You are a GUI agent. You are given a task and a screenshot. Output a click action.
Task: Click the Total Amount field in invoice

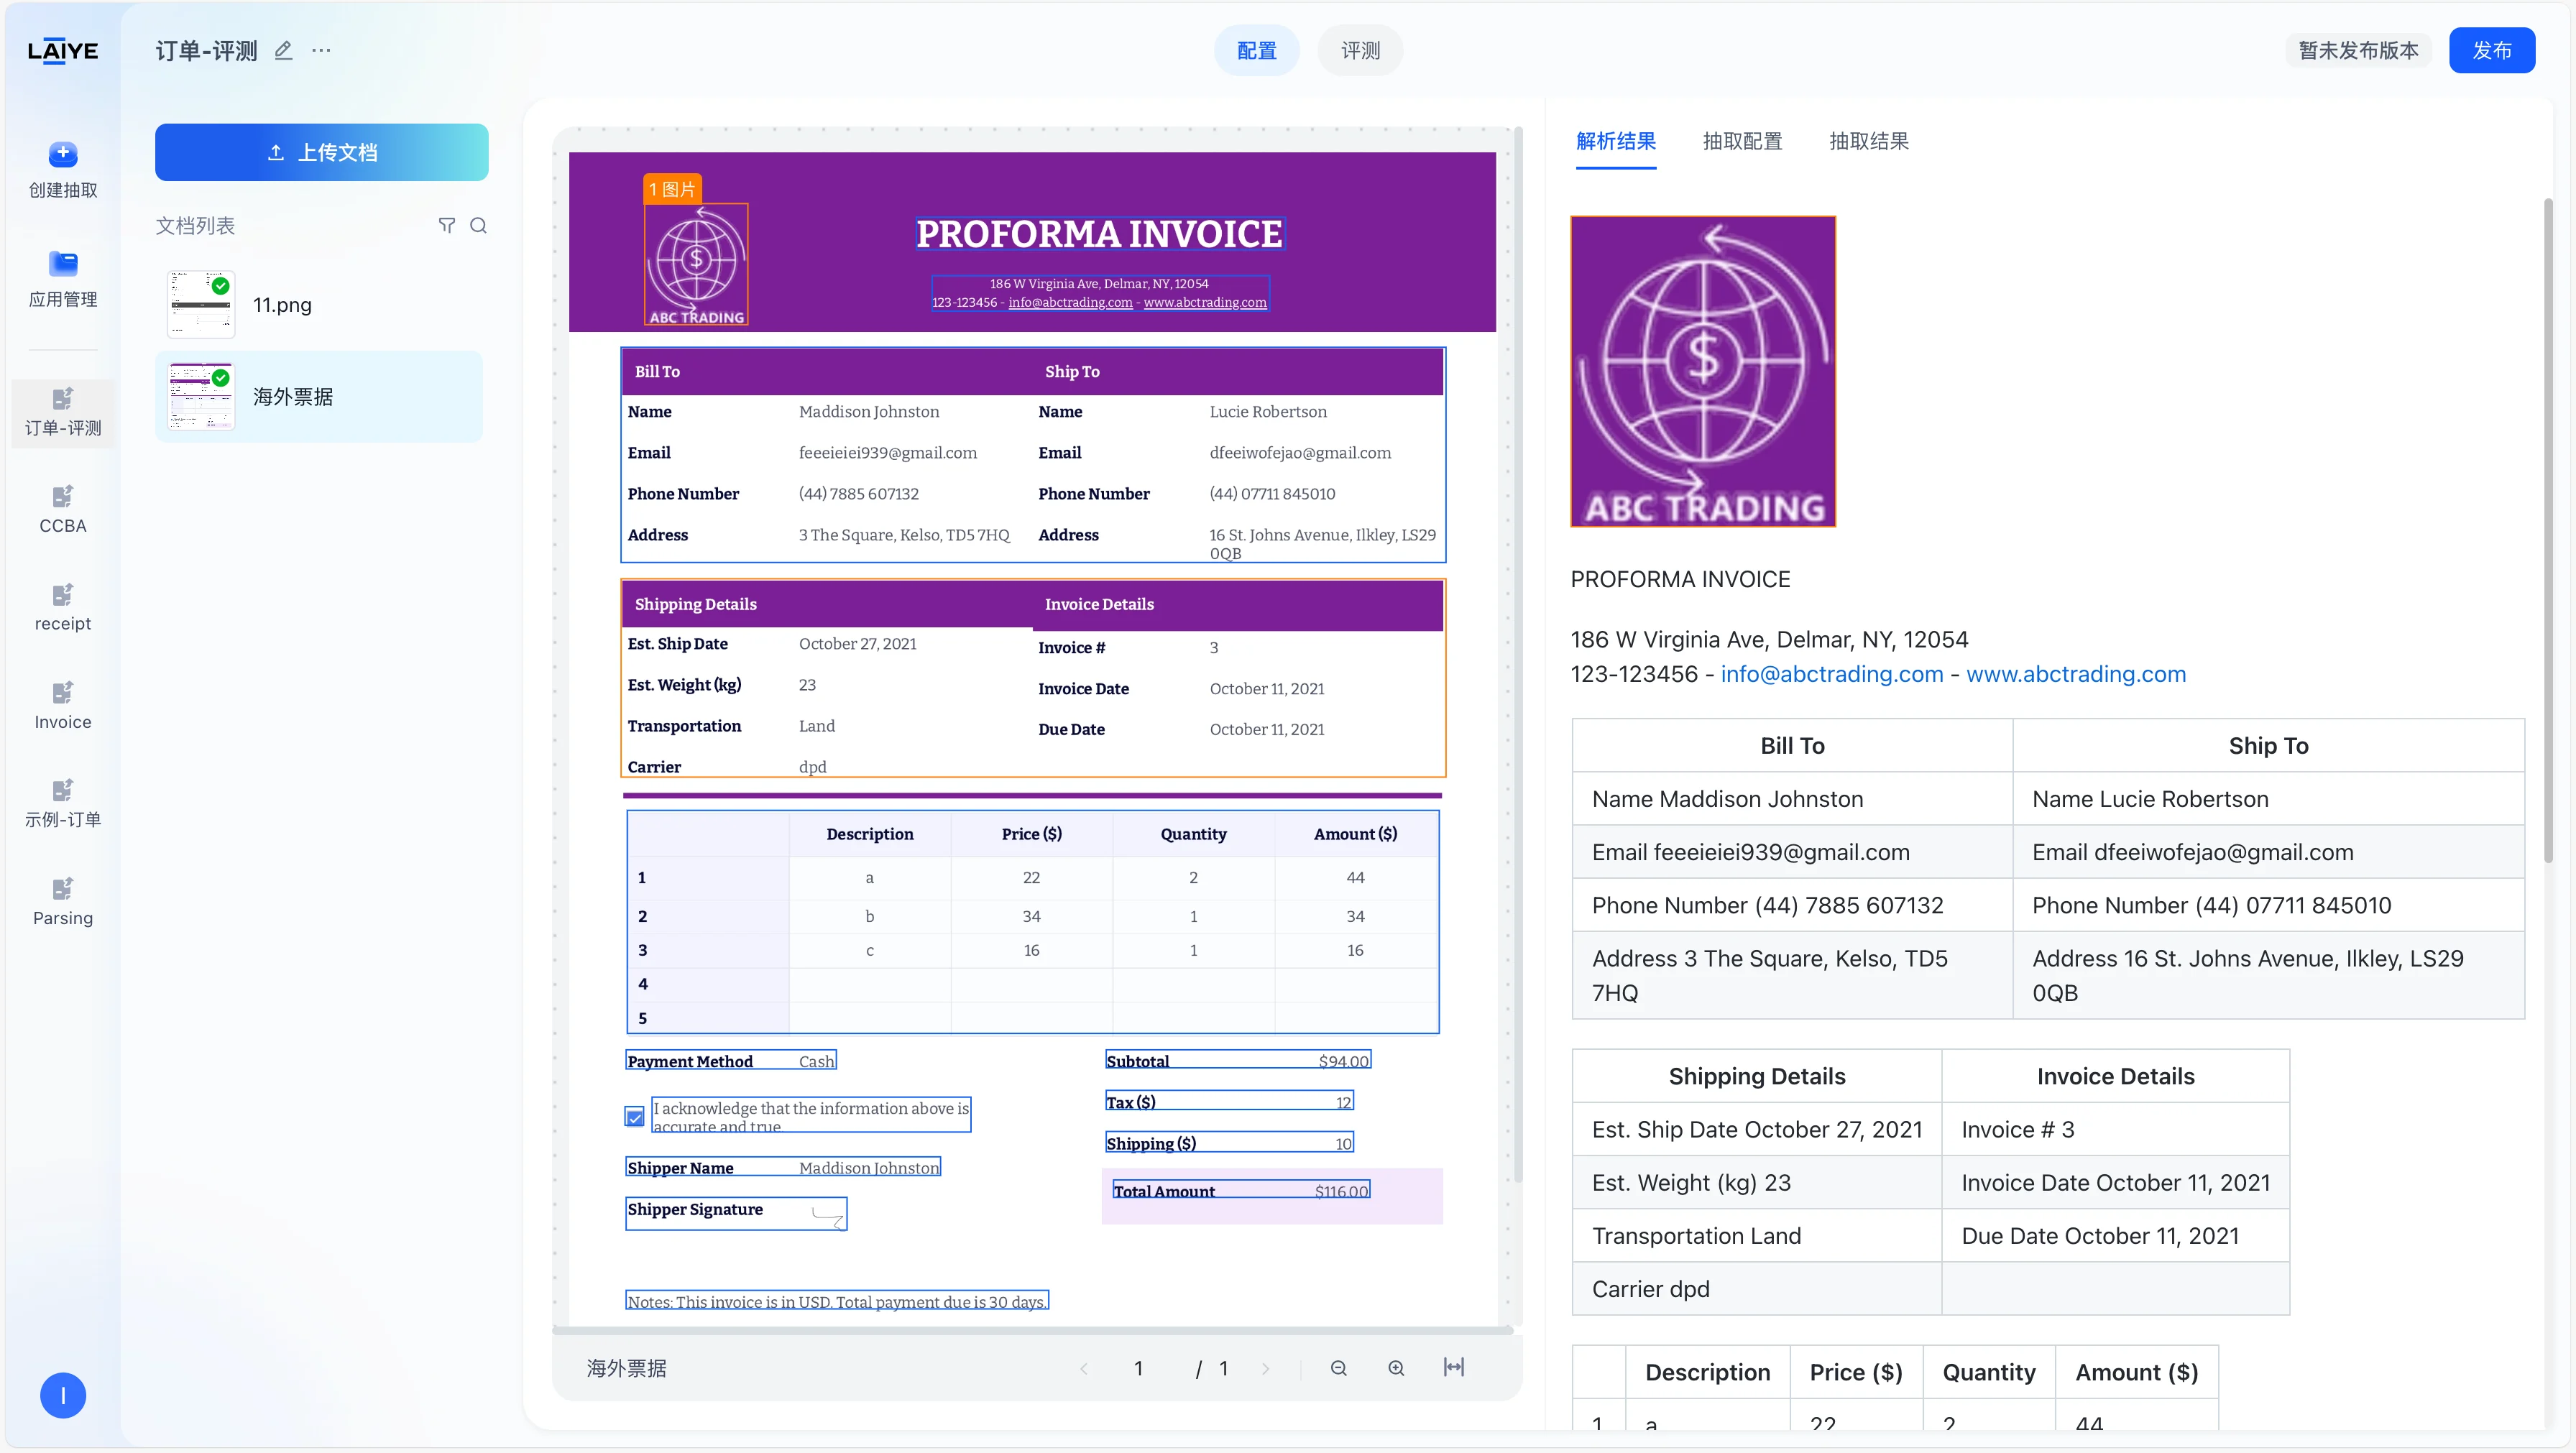coord(1241,1190)
